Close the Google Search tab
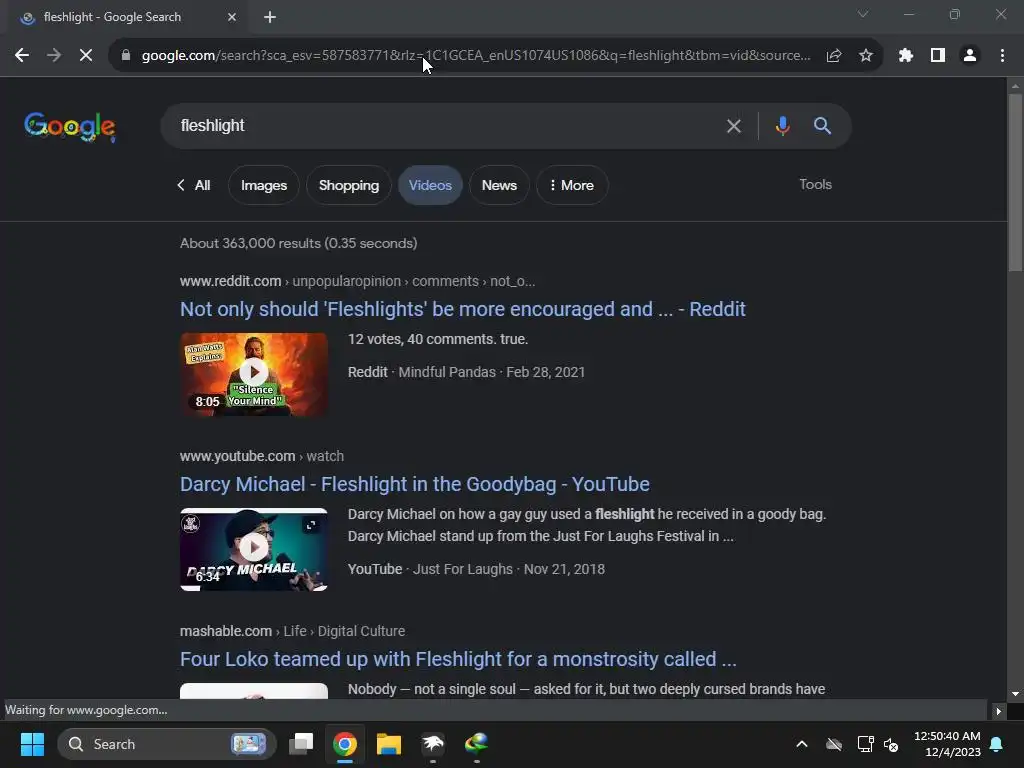The height and width of the screenshot is (768, 1024). 232,17
